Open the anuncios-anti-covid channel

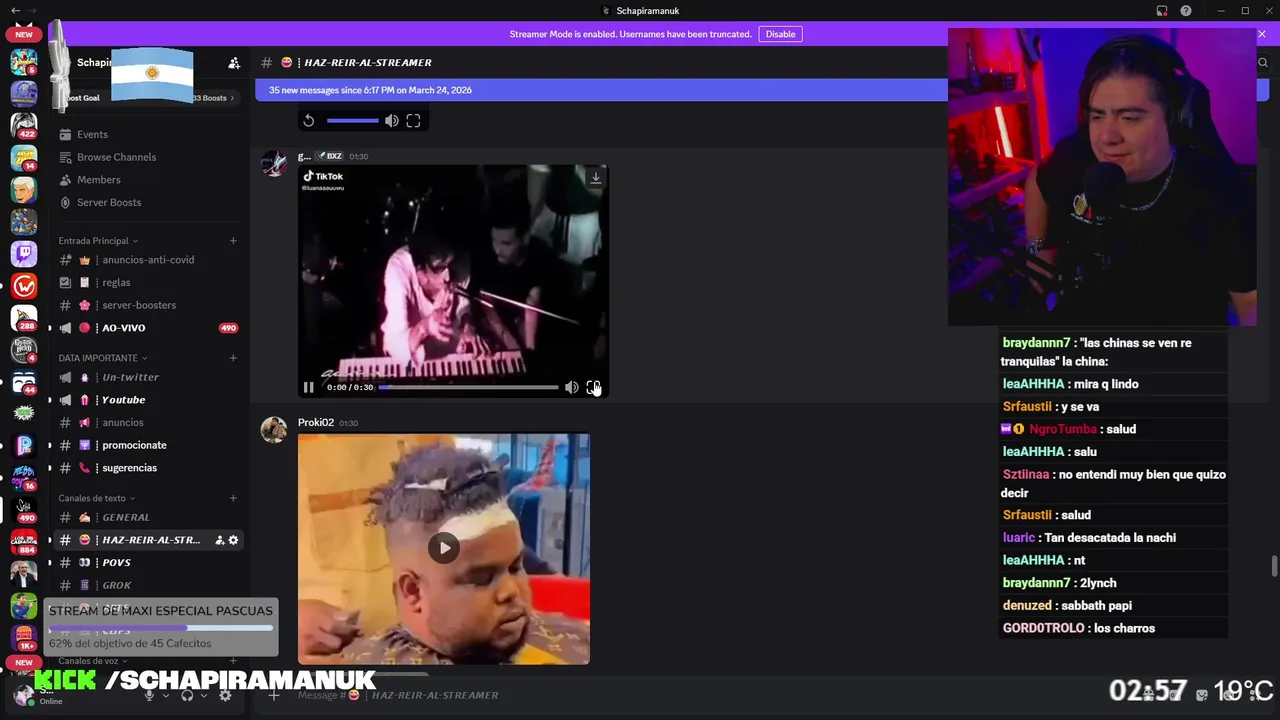point(148,260)
